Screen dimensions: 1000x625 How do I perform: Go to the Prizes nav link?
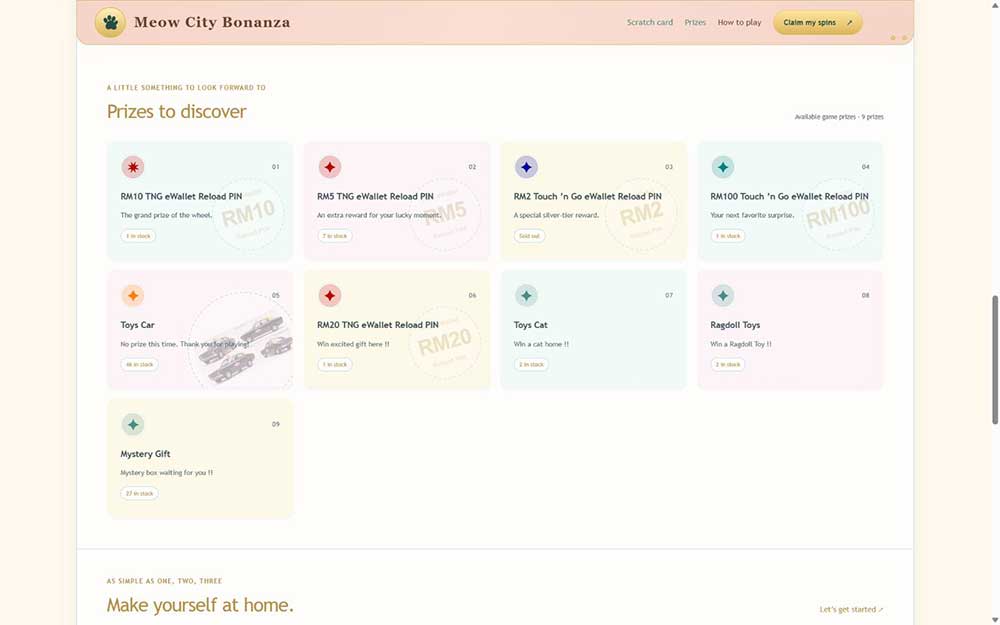[x=695, y=22]
